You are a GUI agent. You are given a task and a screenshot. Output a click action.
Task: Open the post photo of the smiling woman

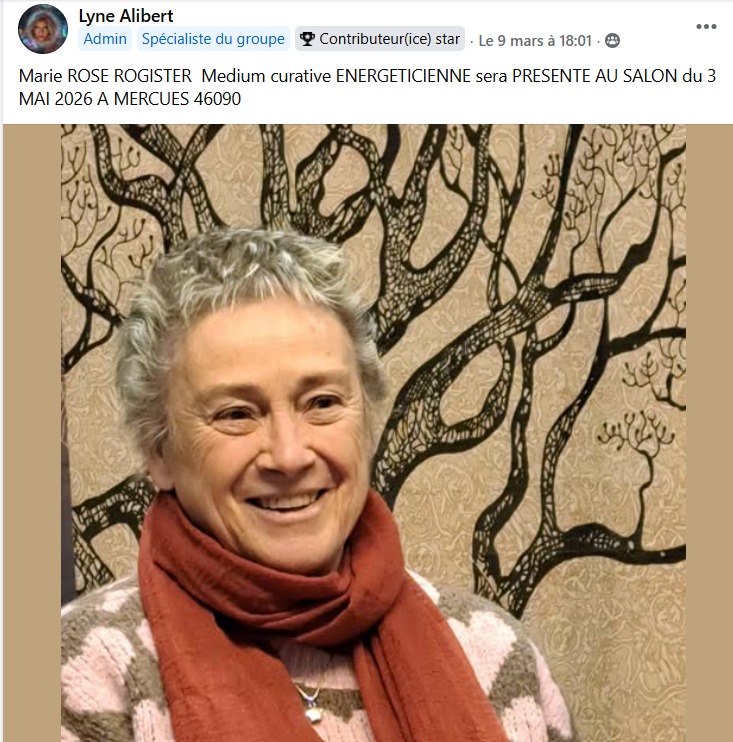tap(373, 433)
